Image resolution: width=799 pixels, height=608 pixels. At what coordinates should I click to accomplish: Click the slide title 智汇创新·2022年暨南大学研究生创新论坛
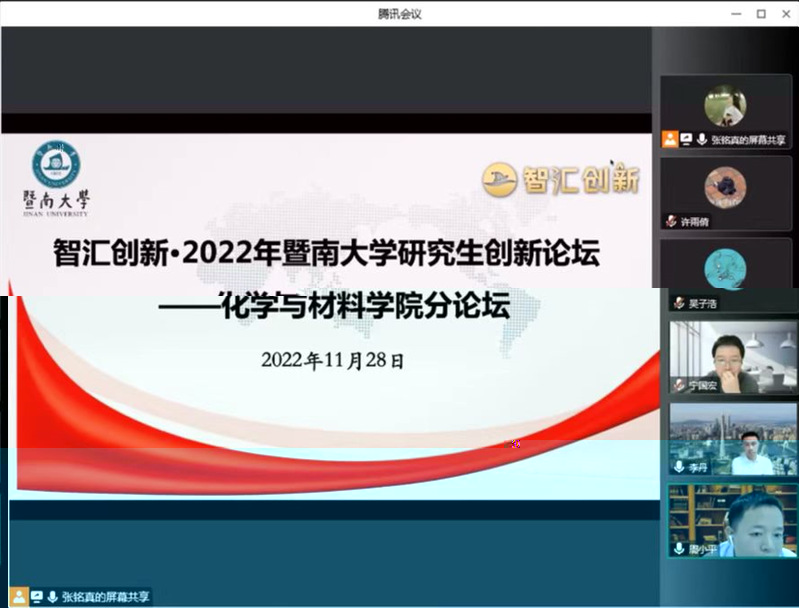pos(326,254)
